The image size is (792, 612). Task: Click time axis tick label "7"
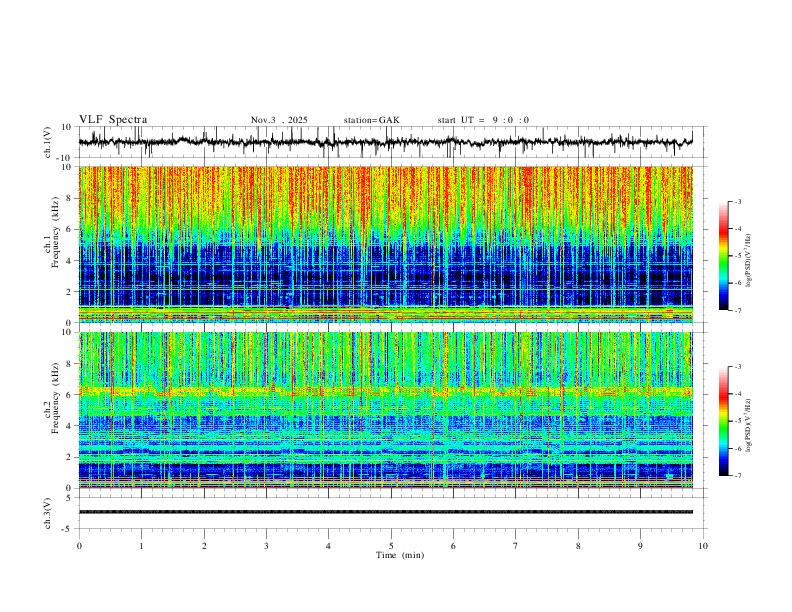516,546
